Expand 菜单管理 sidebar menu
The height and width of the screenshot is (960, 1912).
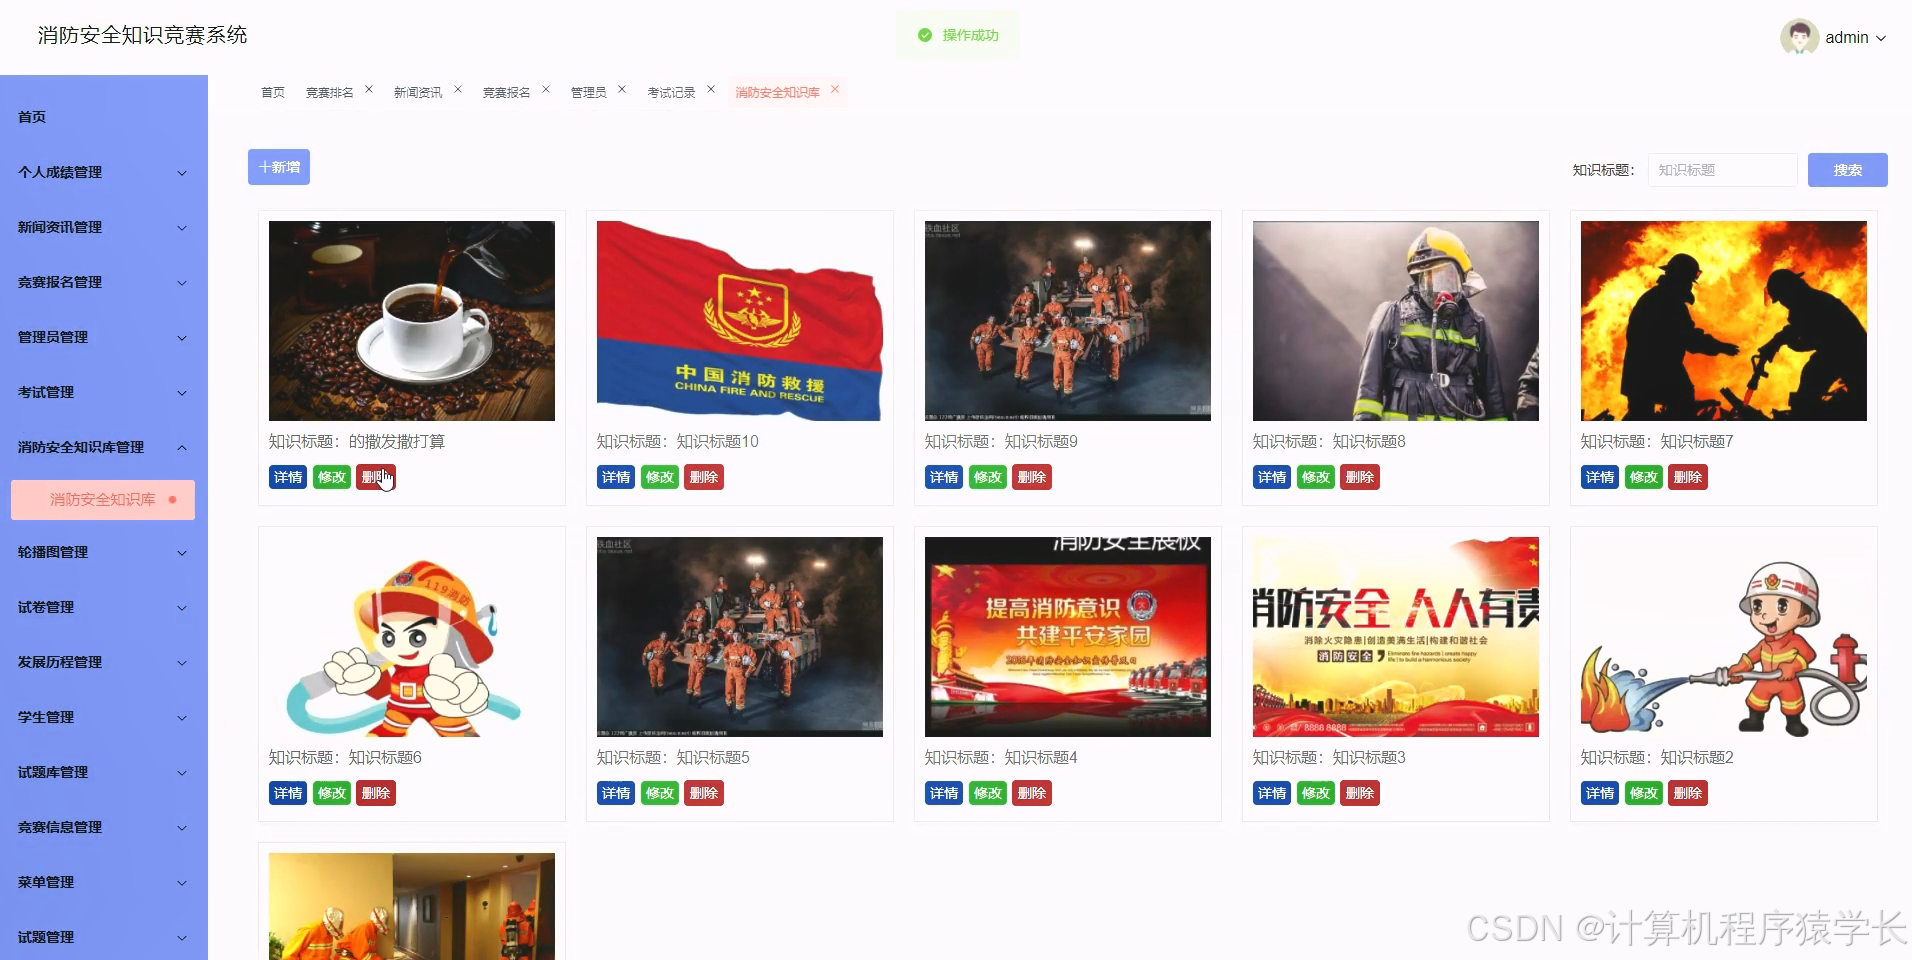(104, 882)
